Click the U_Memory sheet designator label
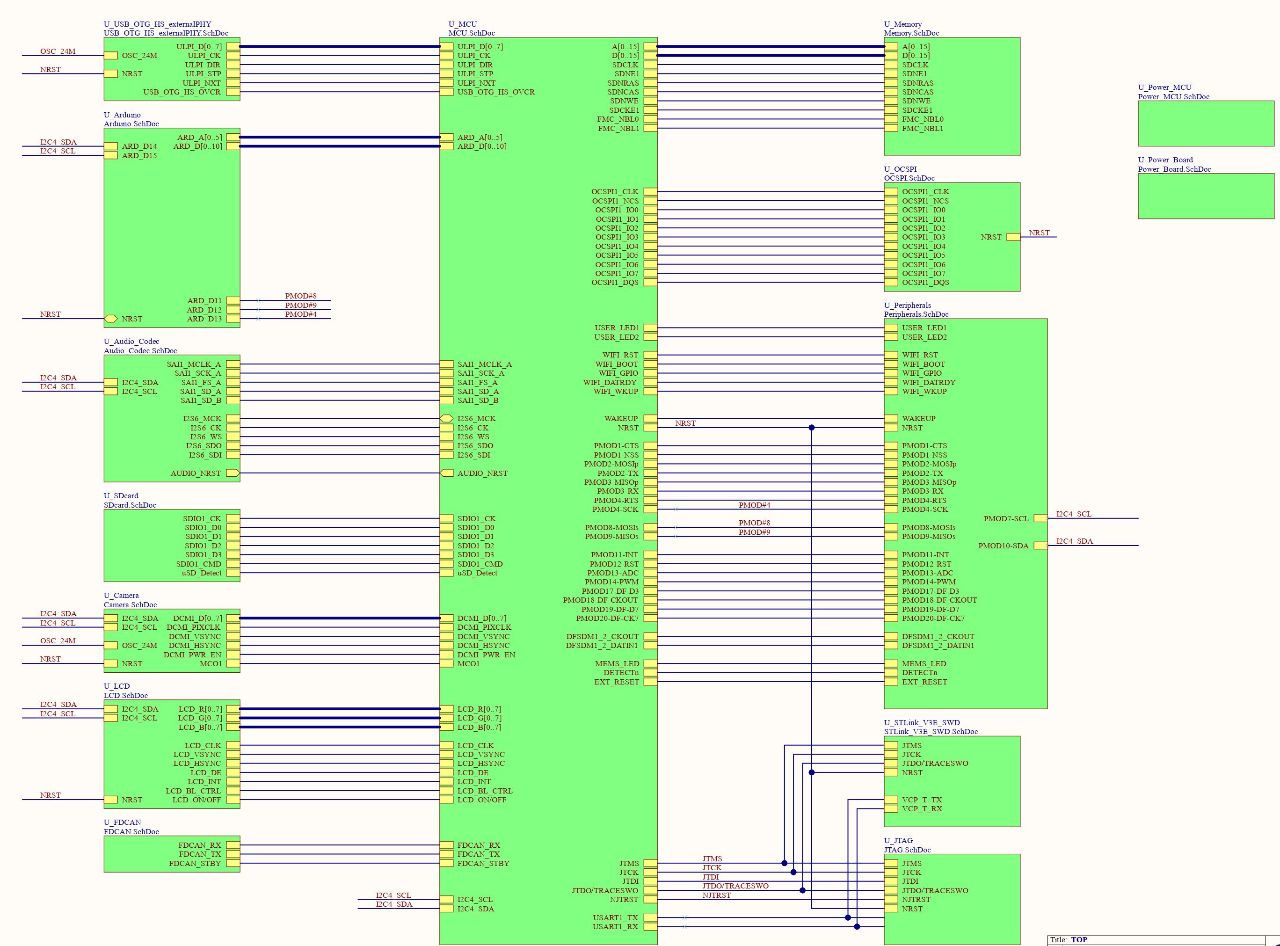 (x=903, y=24)
